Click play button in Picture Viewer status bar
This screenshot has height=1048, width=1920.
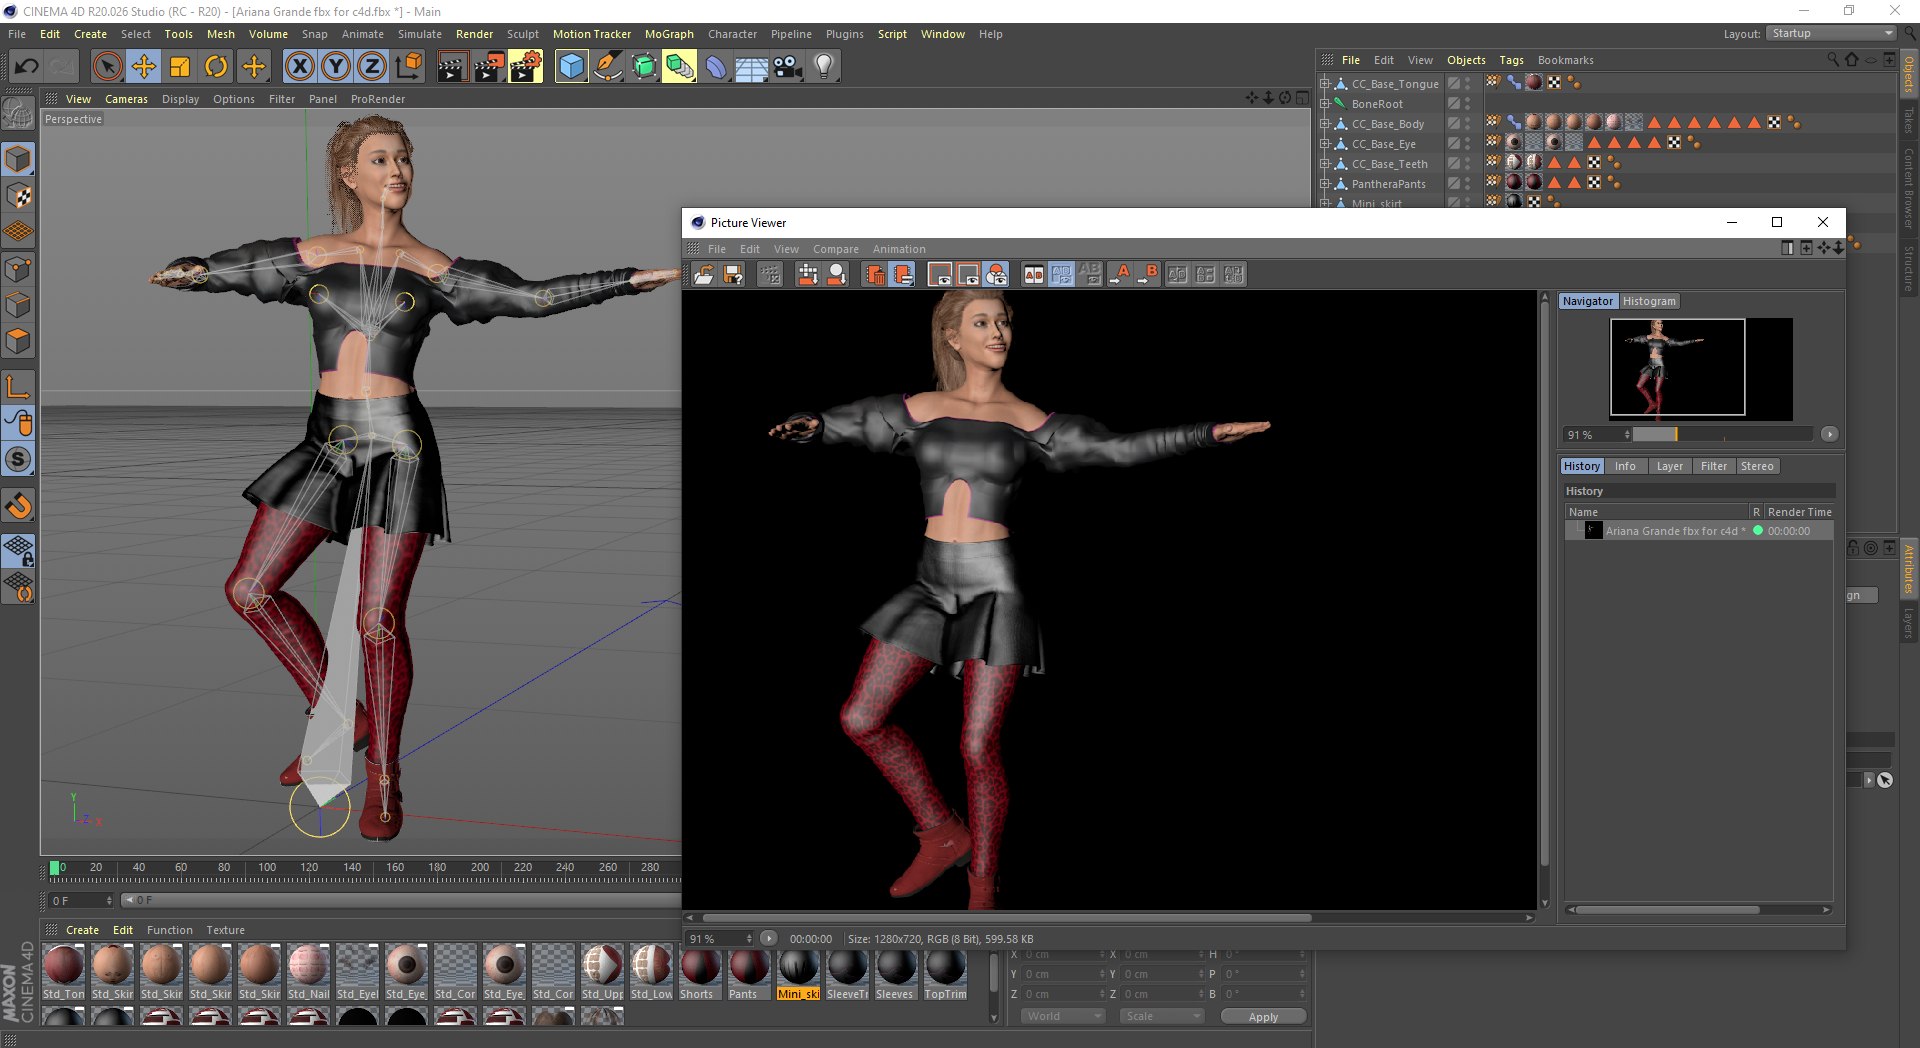point(768,938)
